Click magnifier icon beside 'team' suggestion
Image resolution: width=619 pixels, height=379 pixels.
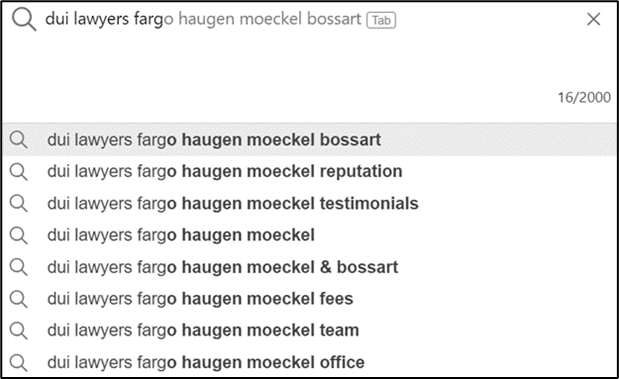(19, 331)
